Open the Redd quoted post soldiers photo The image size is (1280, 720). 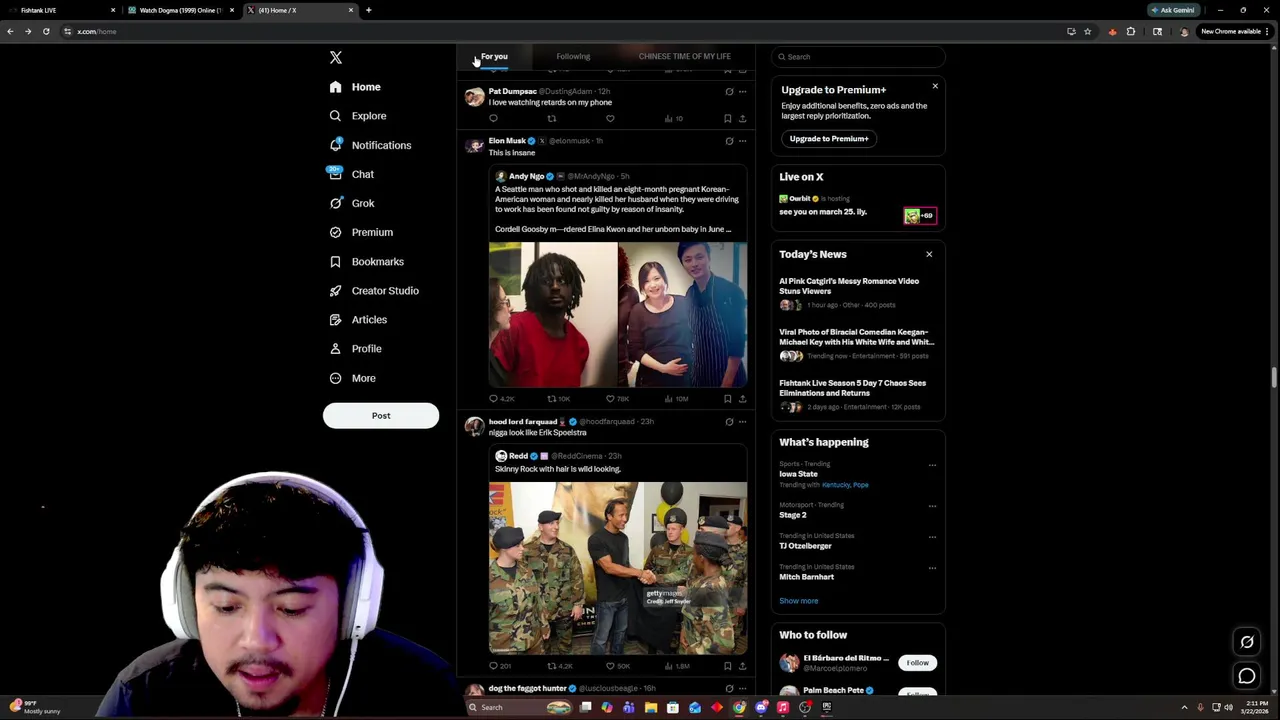coord(618,568)
